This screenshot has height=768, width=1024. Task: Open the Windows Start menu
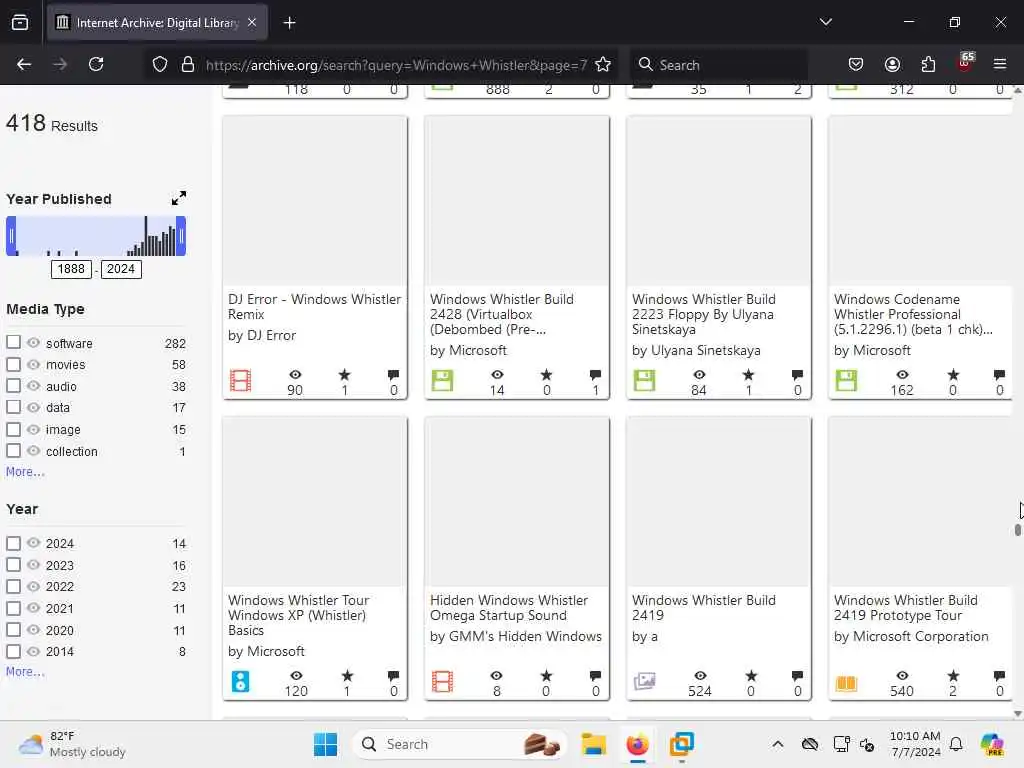(x=325, y=744)
